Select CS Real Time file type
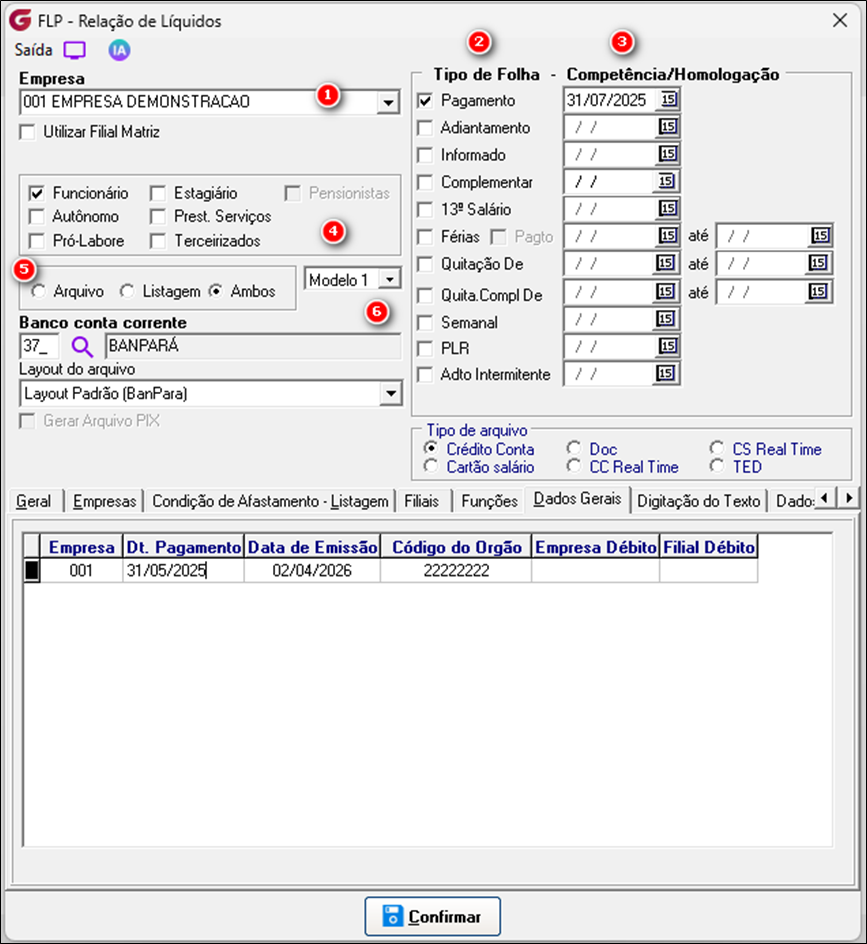 coord(716,449)
